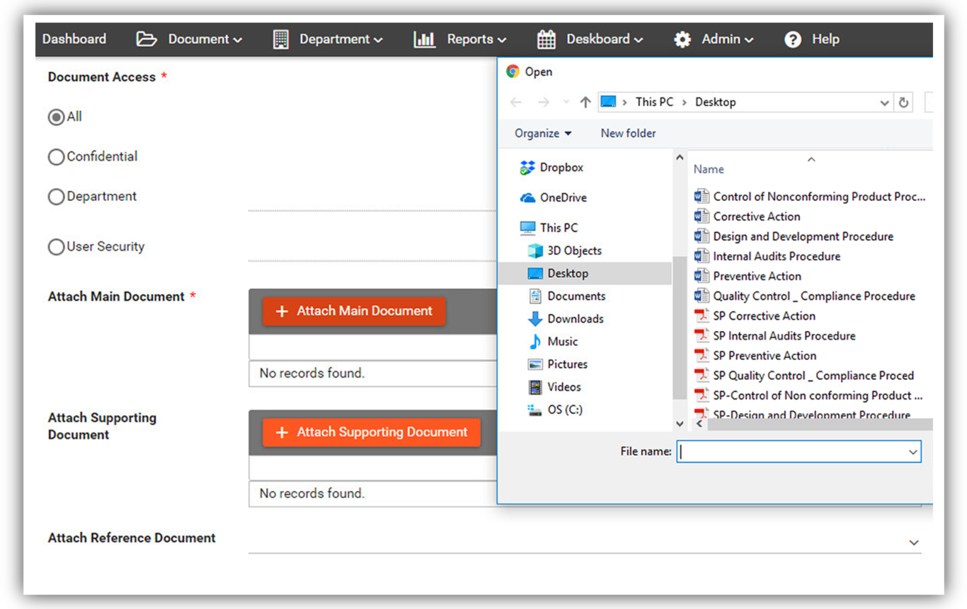Open the Department menu dropdown

(x=340, y=39)
